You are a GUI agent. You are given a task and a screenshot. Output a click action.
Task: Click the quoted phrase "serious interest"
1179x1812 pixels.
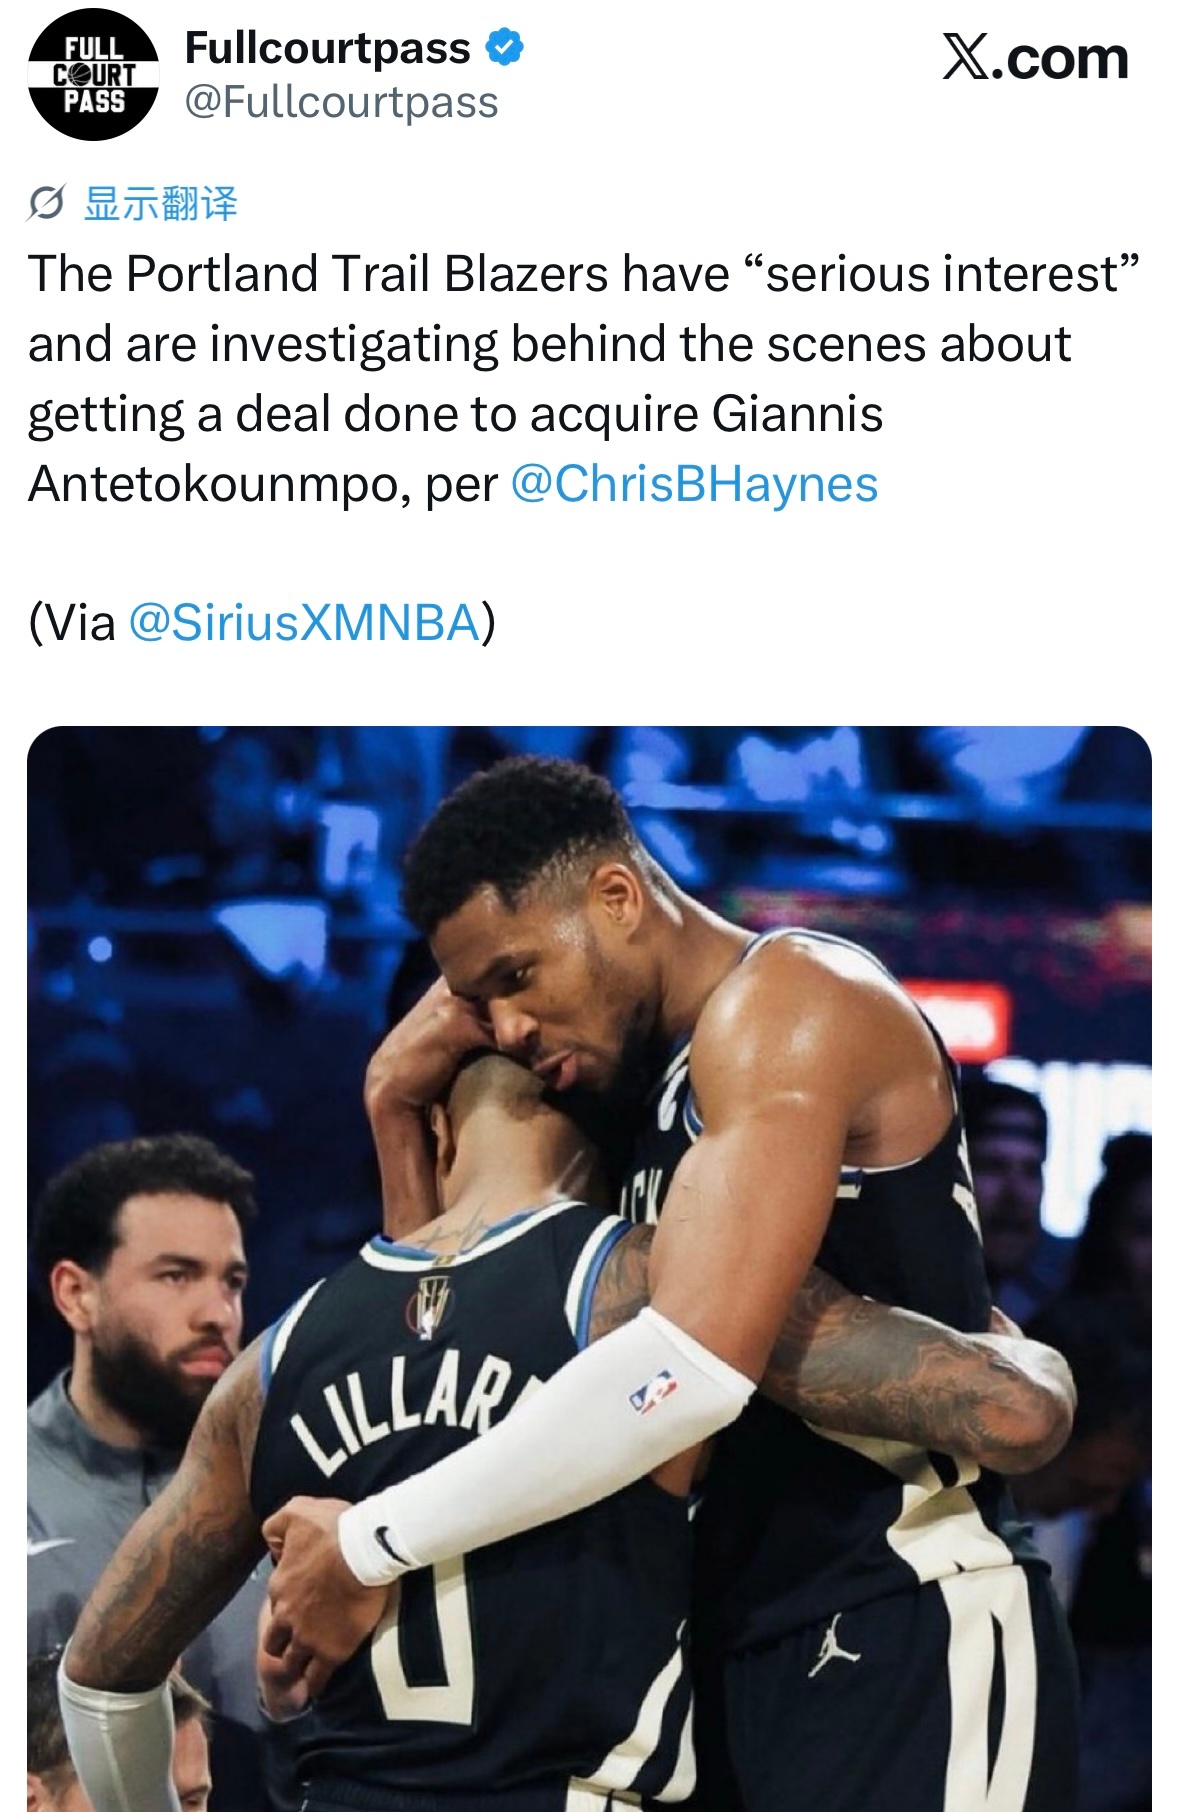pos(942,274)
